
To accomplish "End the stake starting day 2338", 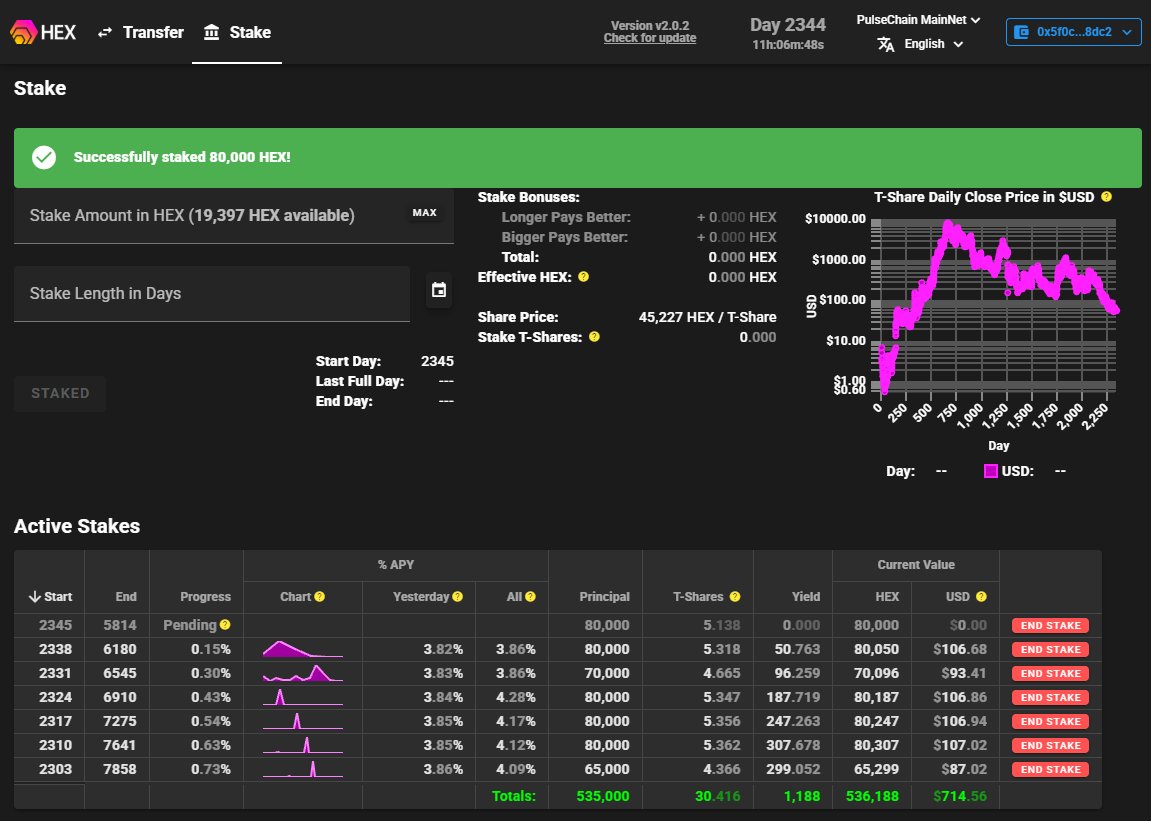I will 1050,650.
